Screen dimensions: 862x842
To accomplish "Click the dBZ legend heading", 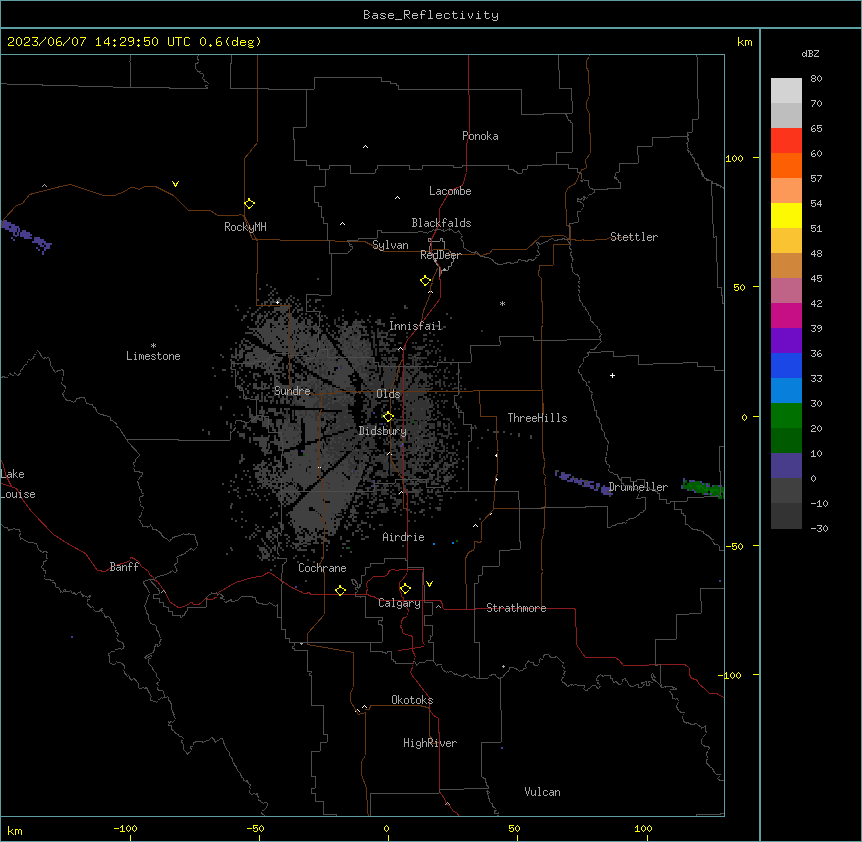I will [x=810, y=53].
